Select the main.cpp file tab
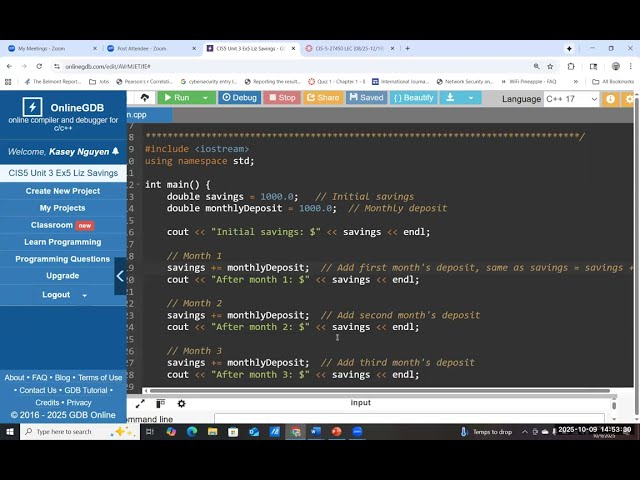 tap(149, 115)
